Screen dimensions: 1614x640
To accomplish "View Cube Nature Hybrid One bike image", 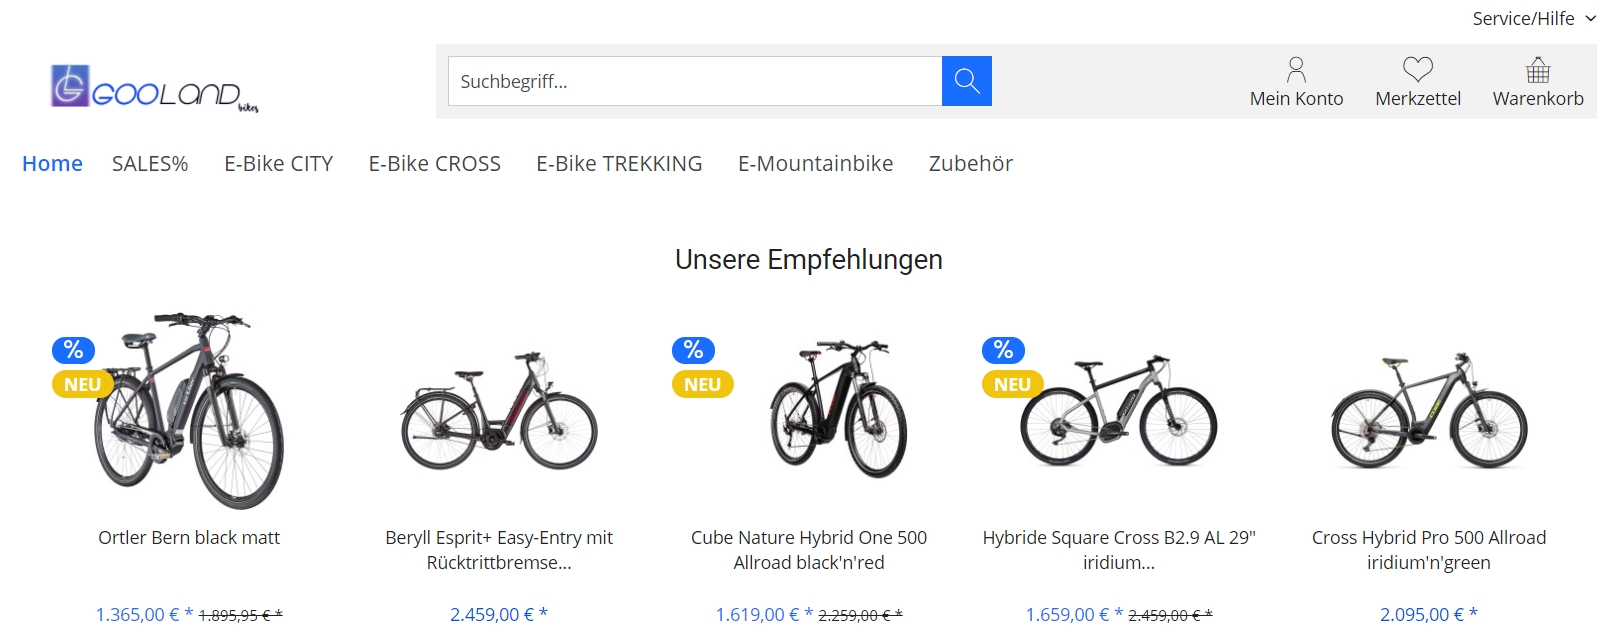I will tap(838, 410).
